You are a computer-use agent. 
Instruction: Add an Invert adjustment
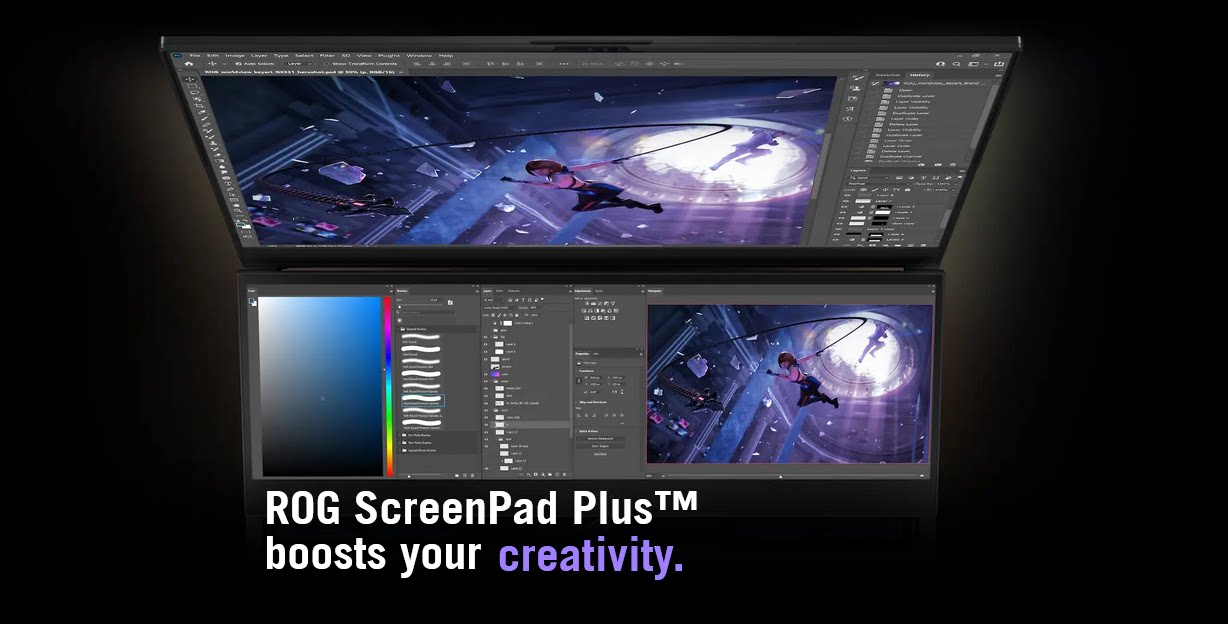point(587,318)
